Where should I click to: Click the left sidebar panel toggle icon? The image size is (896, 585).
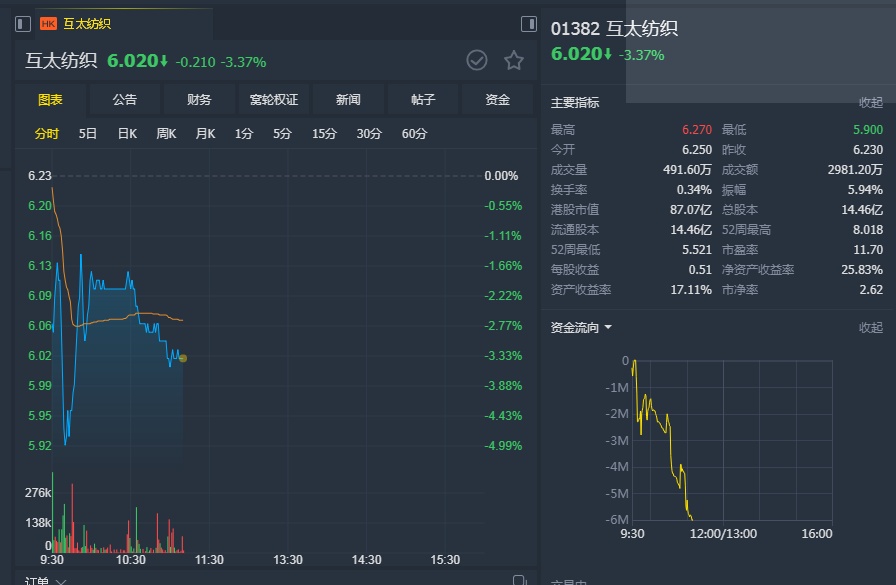(23, 24)
